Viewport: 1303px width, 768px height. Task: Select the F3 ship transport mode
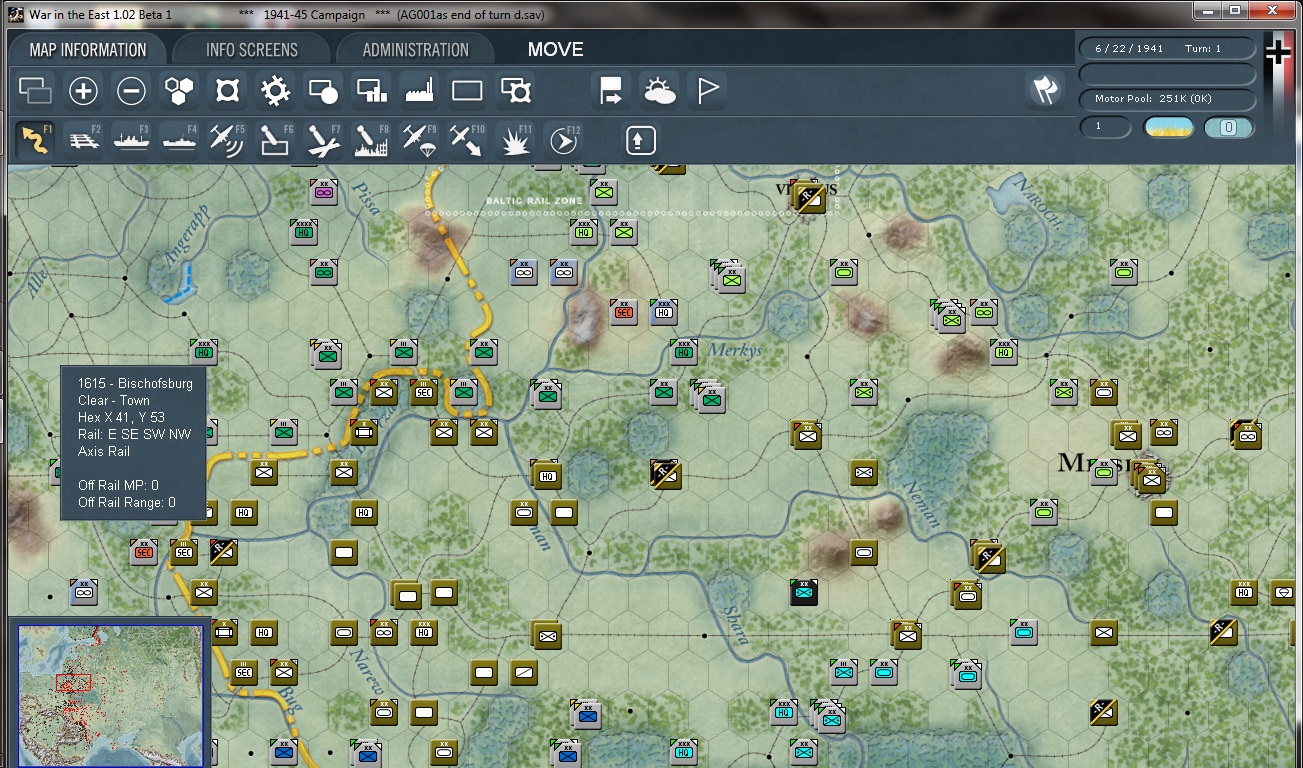click(131, 140)
